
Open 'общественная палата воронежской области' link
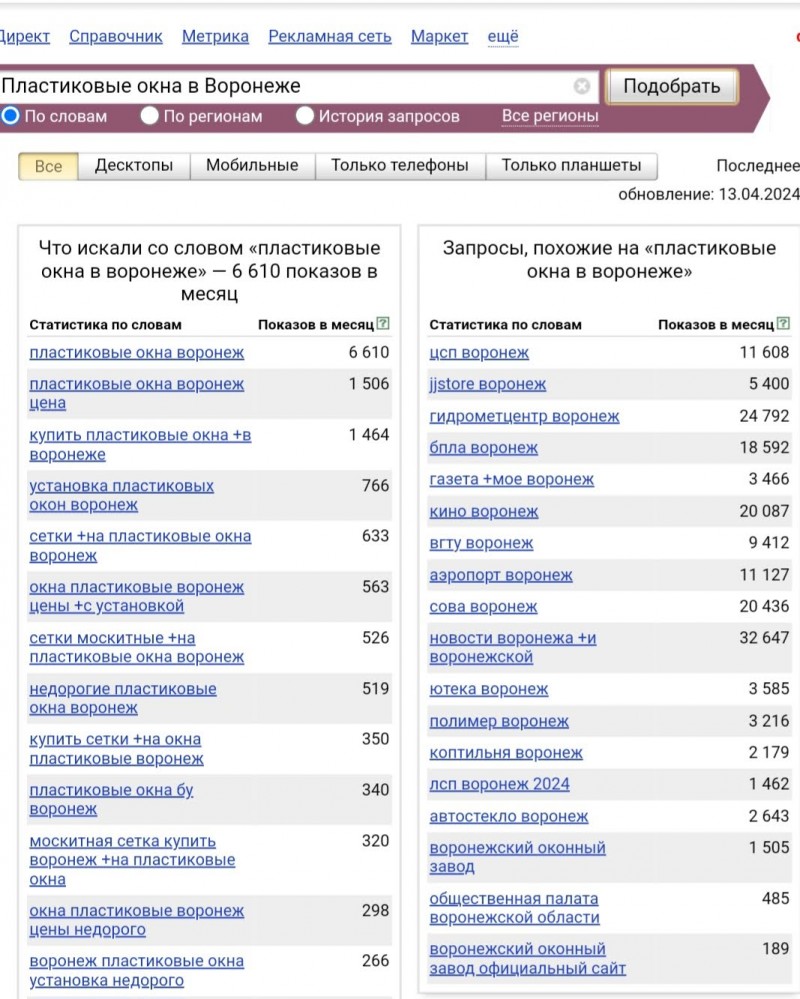point(515,908)
